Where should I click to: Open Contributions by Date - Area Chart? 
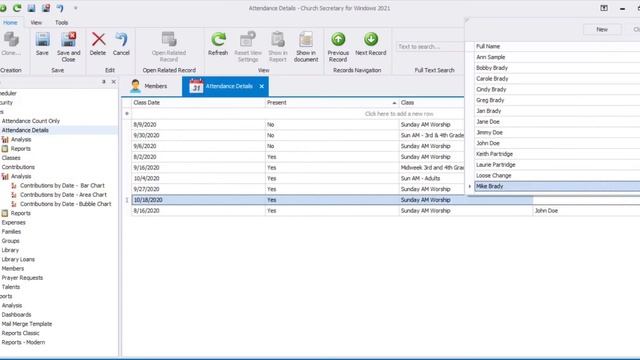click(63, 195)
